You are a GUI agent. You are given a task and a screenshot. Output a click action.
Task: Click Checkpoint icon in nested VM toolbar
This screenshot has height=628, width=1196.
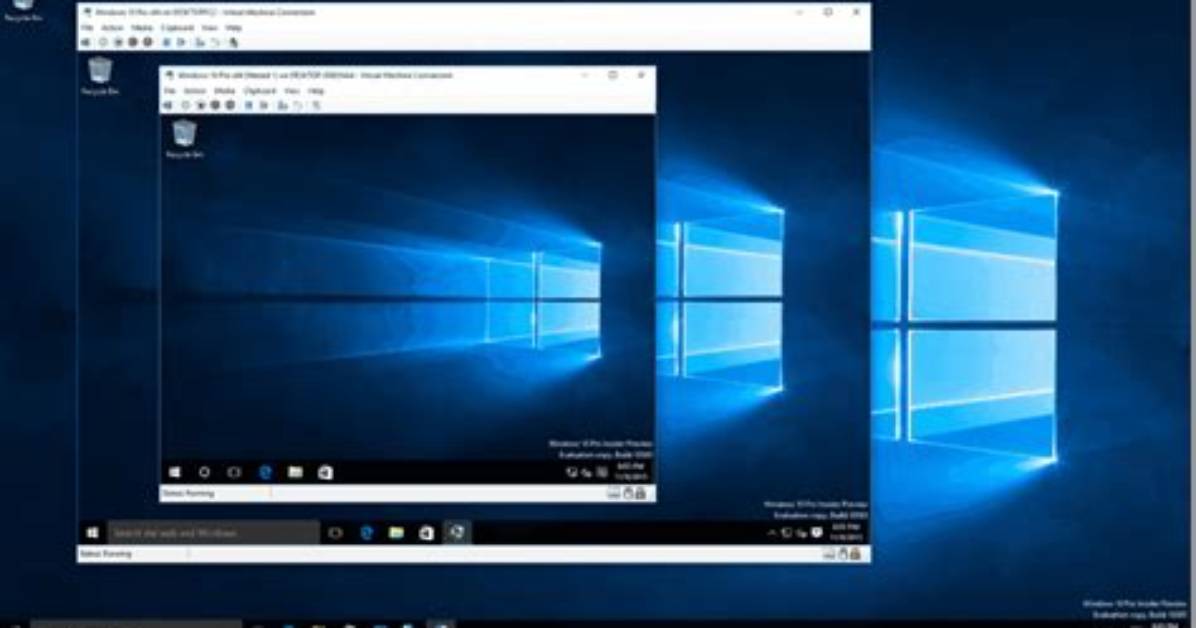coord(282,105)
